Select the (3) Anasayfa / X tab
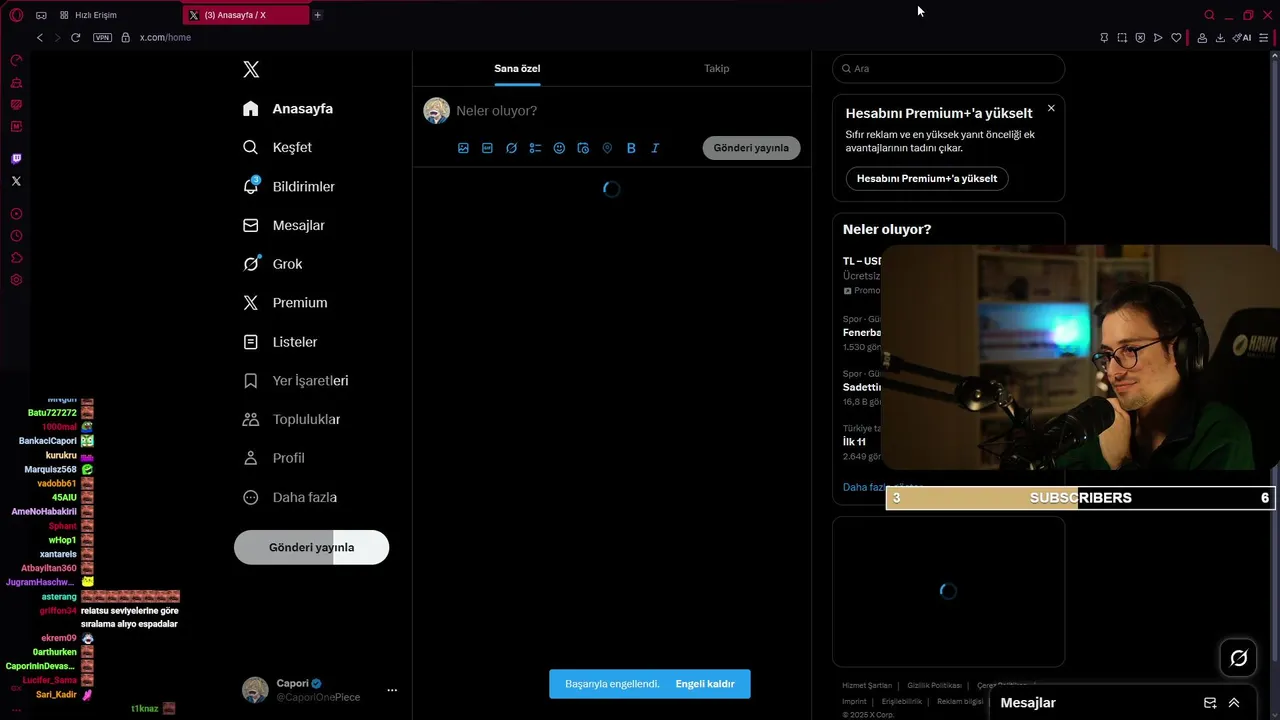Screen dimensions: 1280x720 click(246, 15)
